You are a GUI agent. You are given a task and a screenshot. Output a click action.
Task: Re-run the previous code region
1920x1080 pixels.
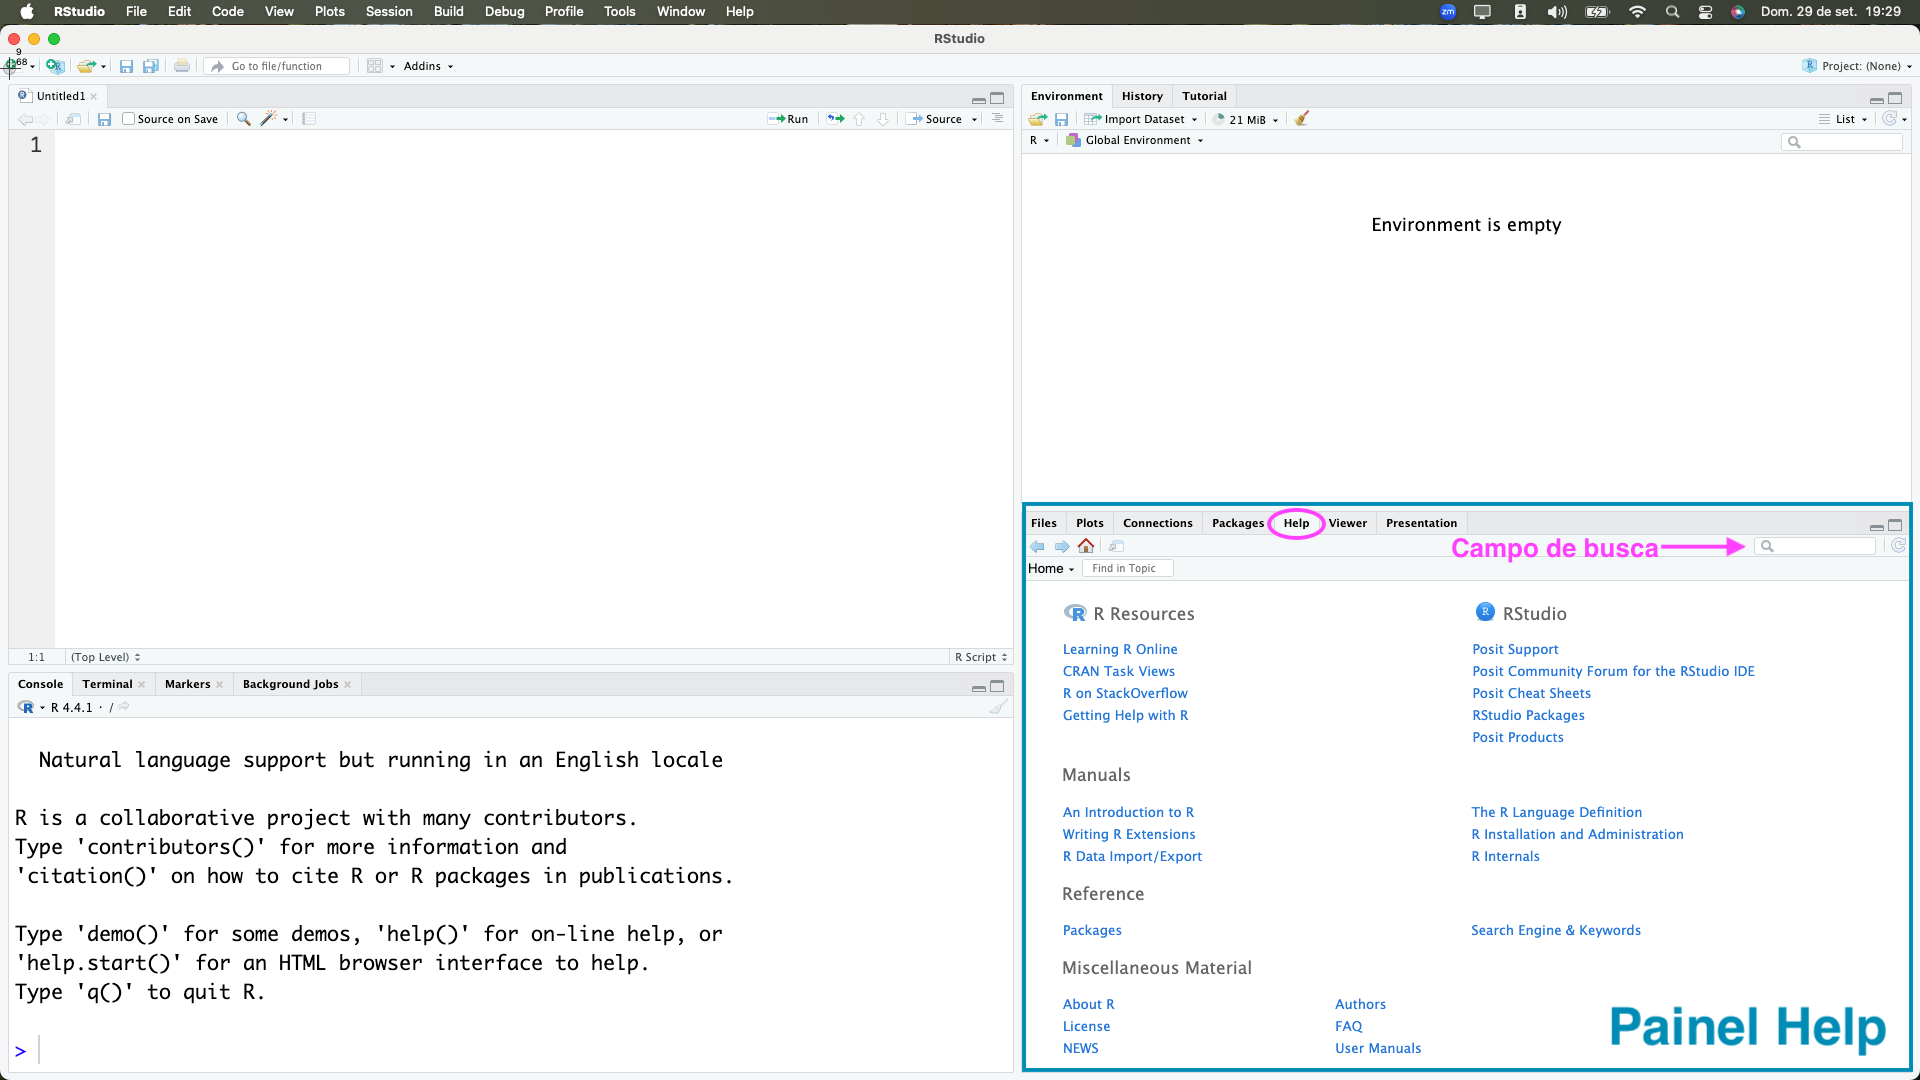(x=835, y=119)
